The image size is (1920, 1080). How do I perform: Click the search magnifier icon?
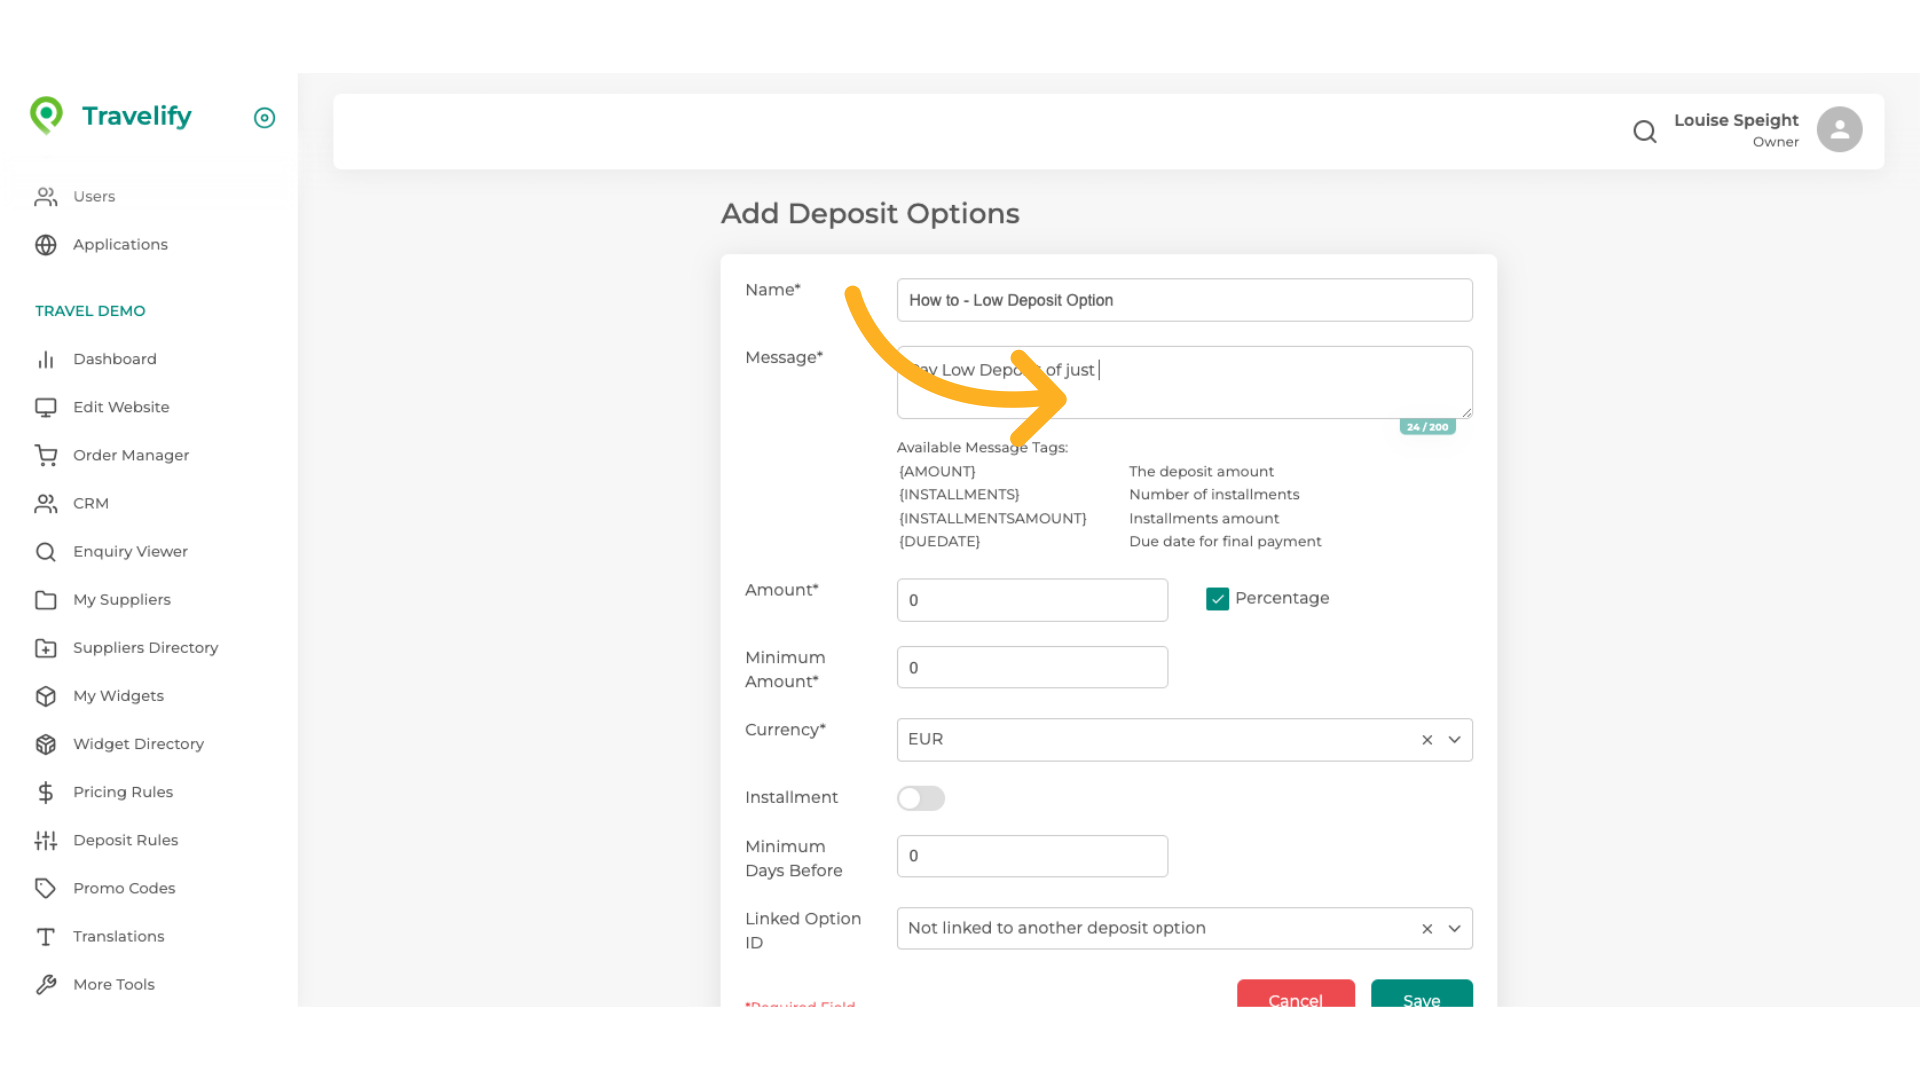[x=1645, y=131]
